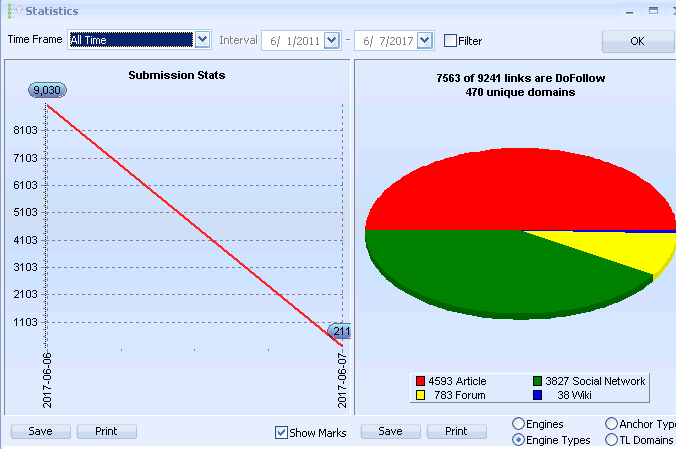Click the '470 unique domains' text
676x449 pixels.
click(x=520, y=92)
